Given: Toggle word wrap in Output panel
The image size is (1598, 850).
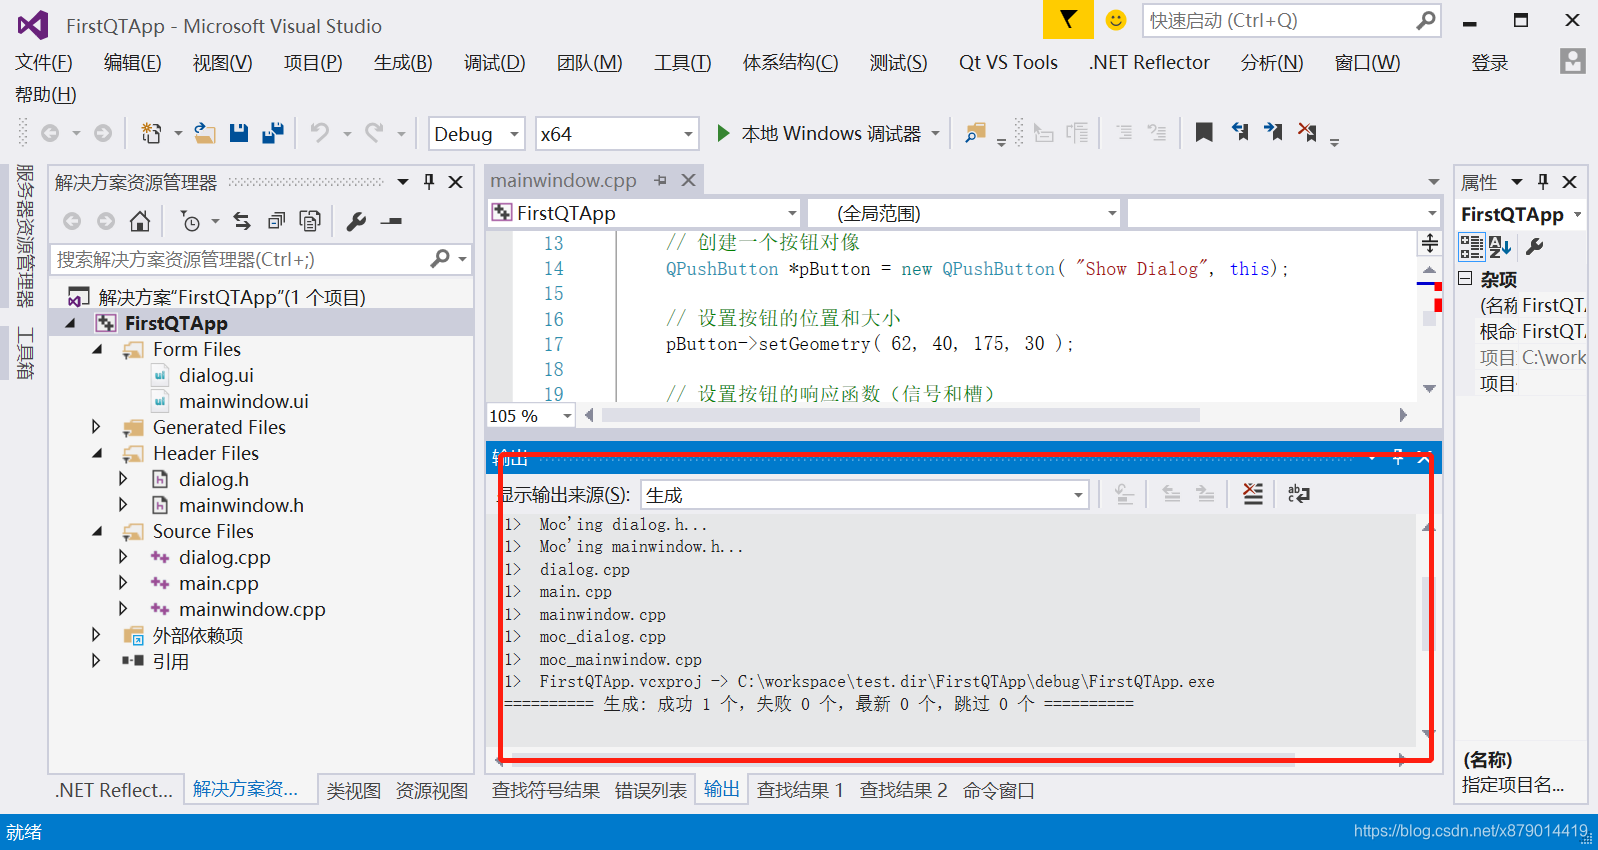Looking at the screenshot, I should tap(1298, 494).
